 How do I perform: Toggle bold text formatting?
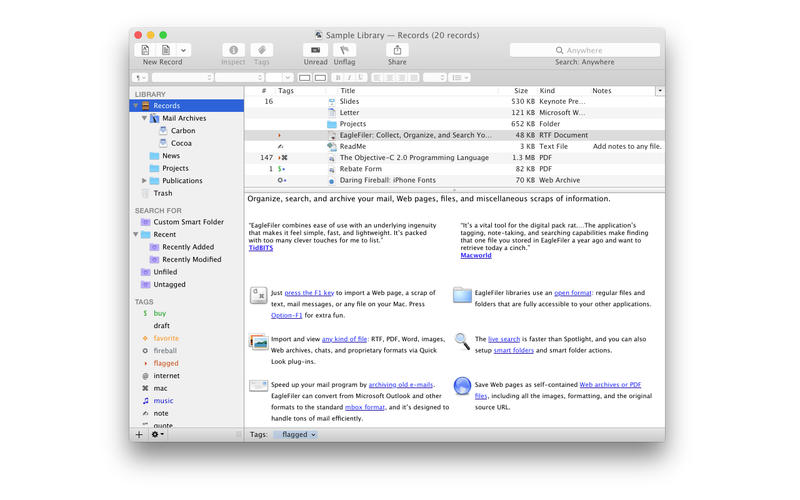pyautogui.click(x=338, y=77)
